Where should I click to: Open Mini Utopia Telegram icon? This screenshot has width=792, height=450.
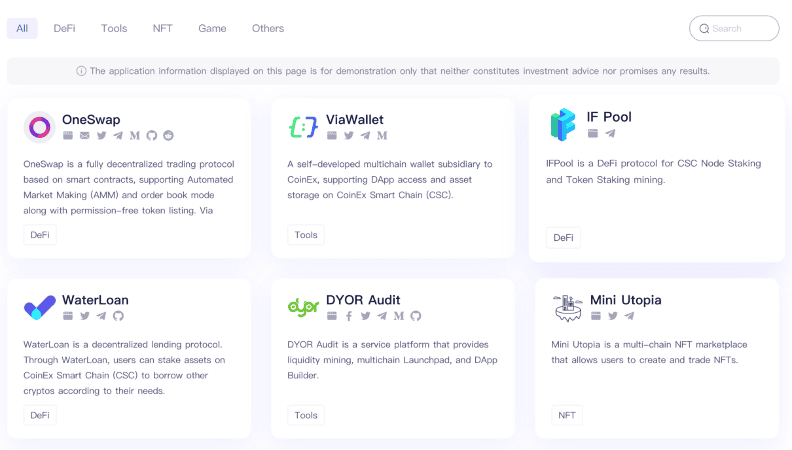coord(629,316)
